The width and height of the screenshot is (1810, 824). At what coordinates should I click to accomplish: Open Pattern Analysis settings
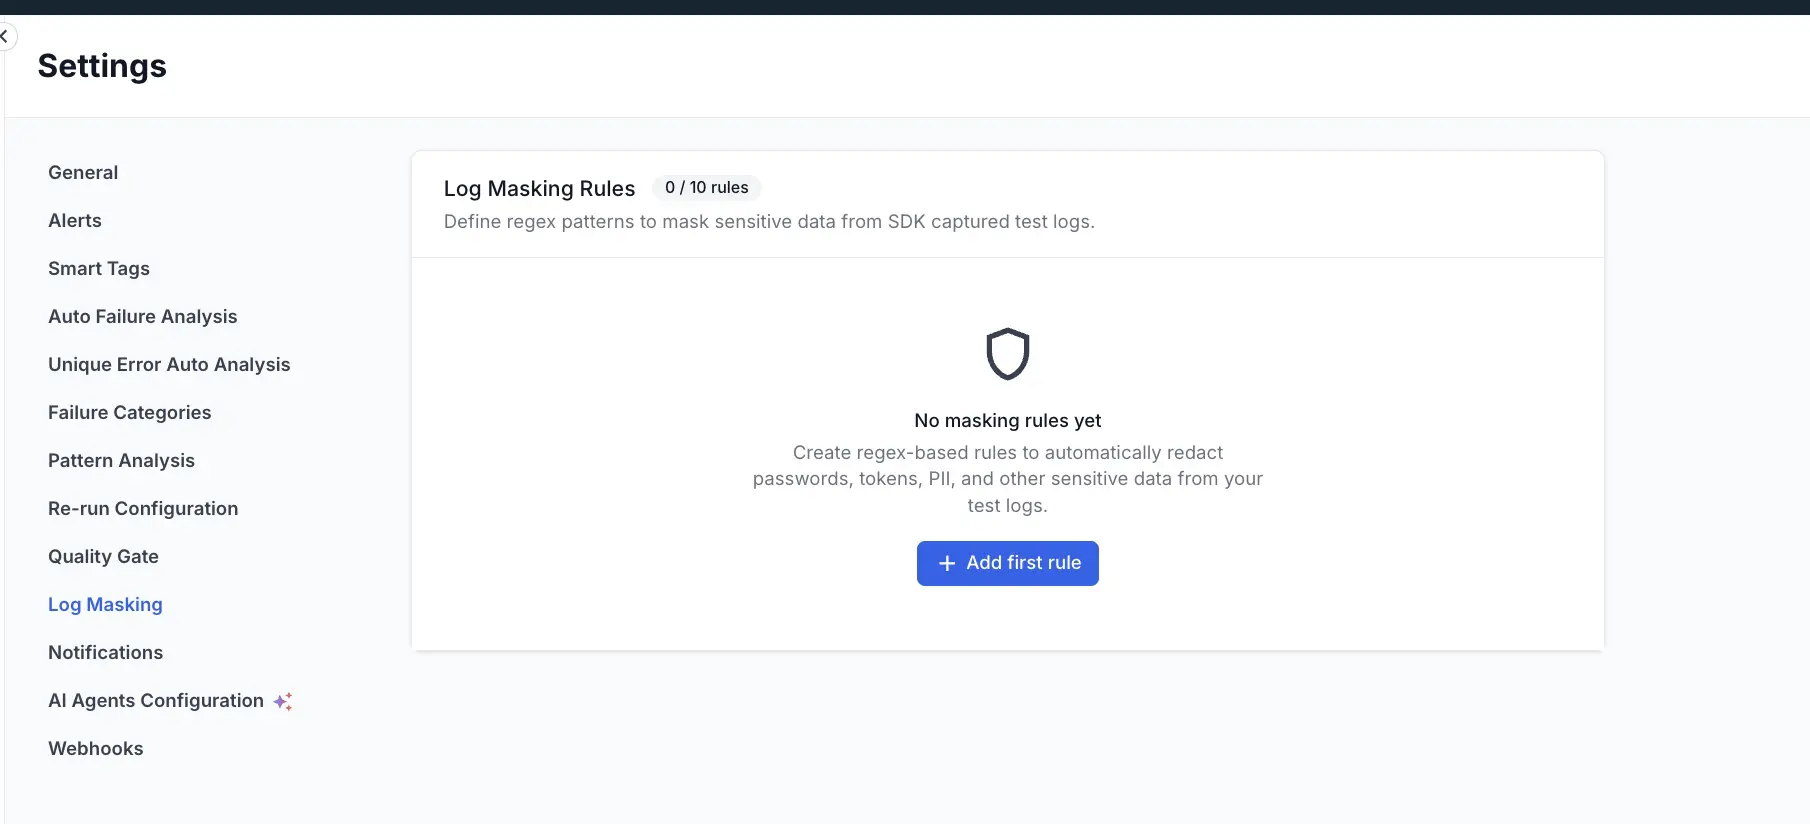122,460
